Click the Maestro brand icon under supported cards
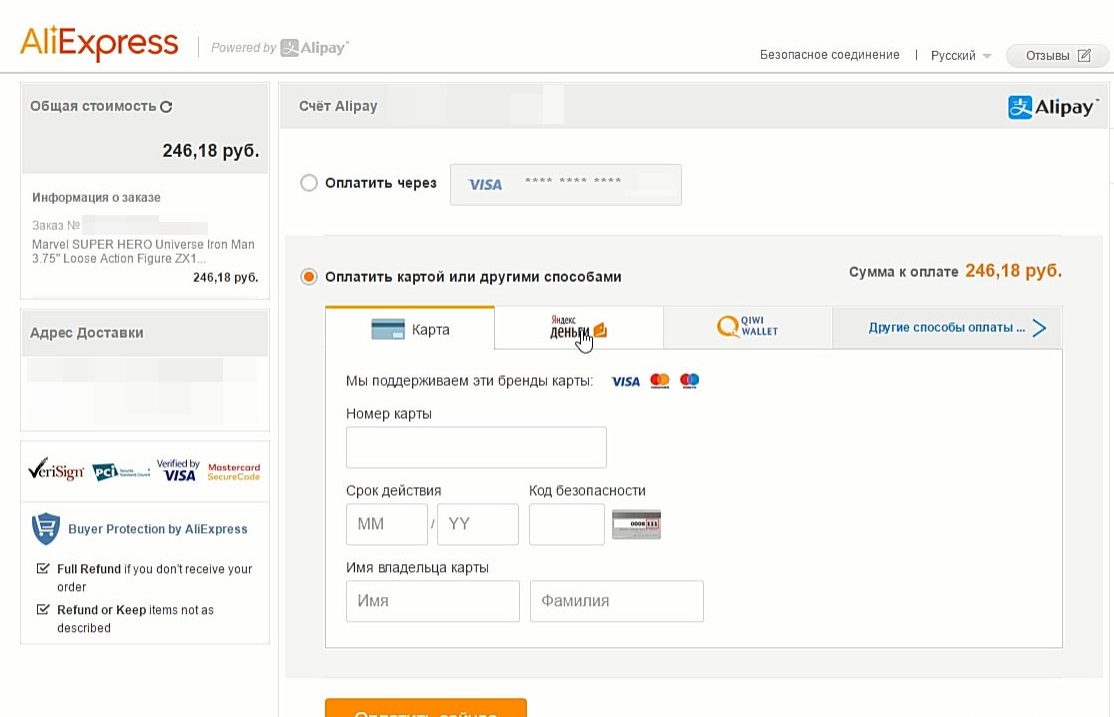This screenshot has width=1114, height=717. [689, 381]
